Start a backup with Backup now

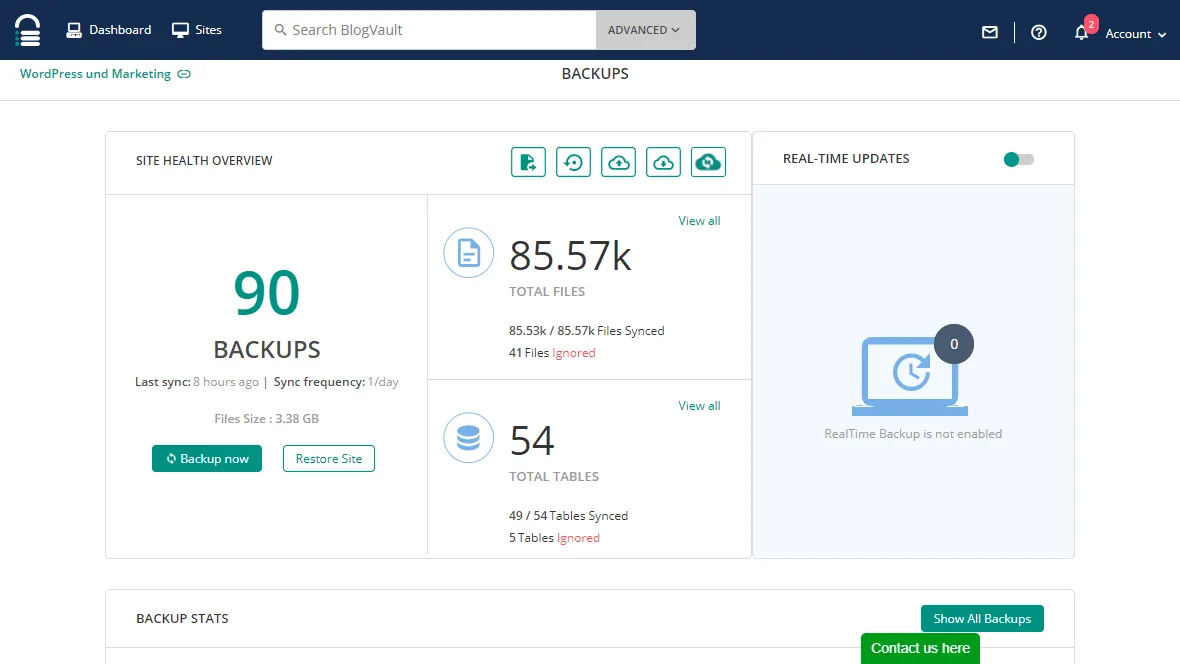pyautogui.click(x=207, y=458)
